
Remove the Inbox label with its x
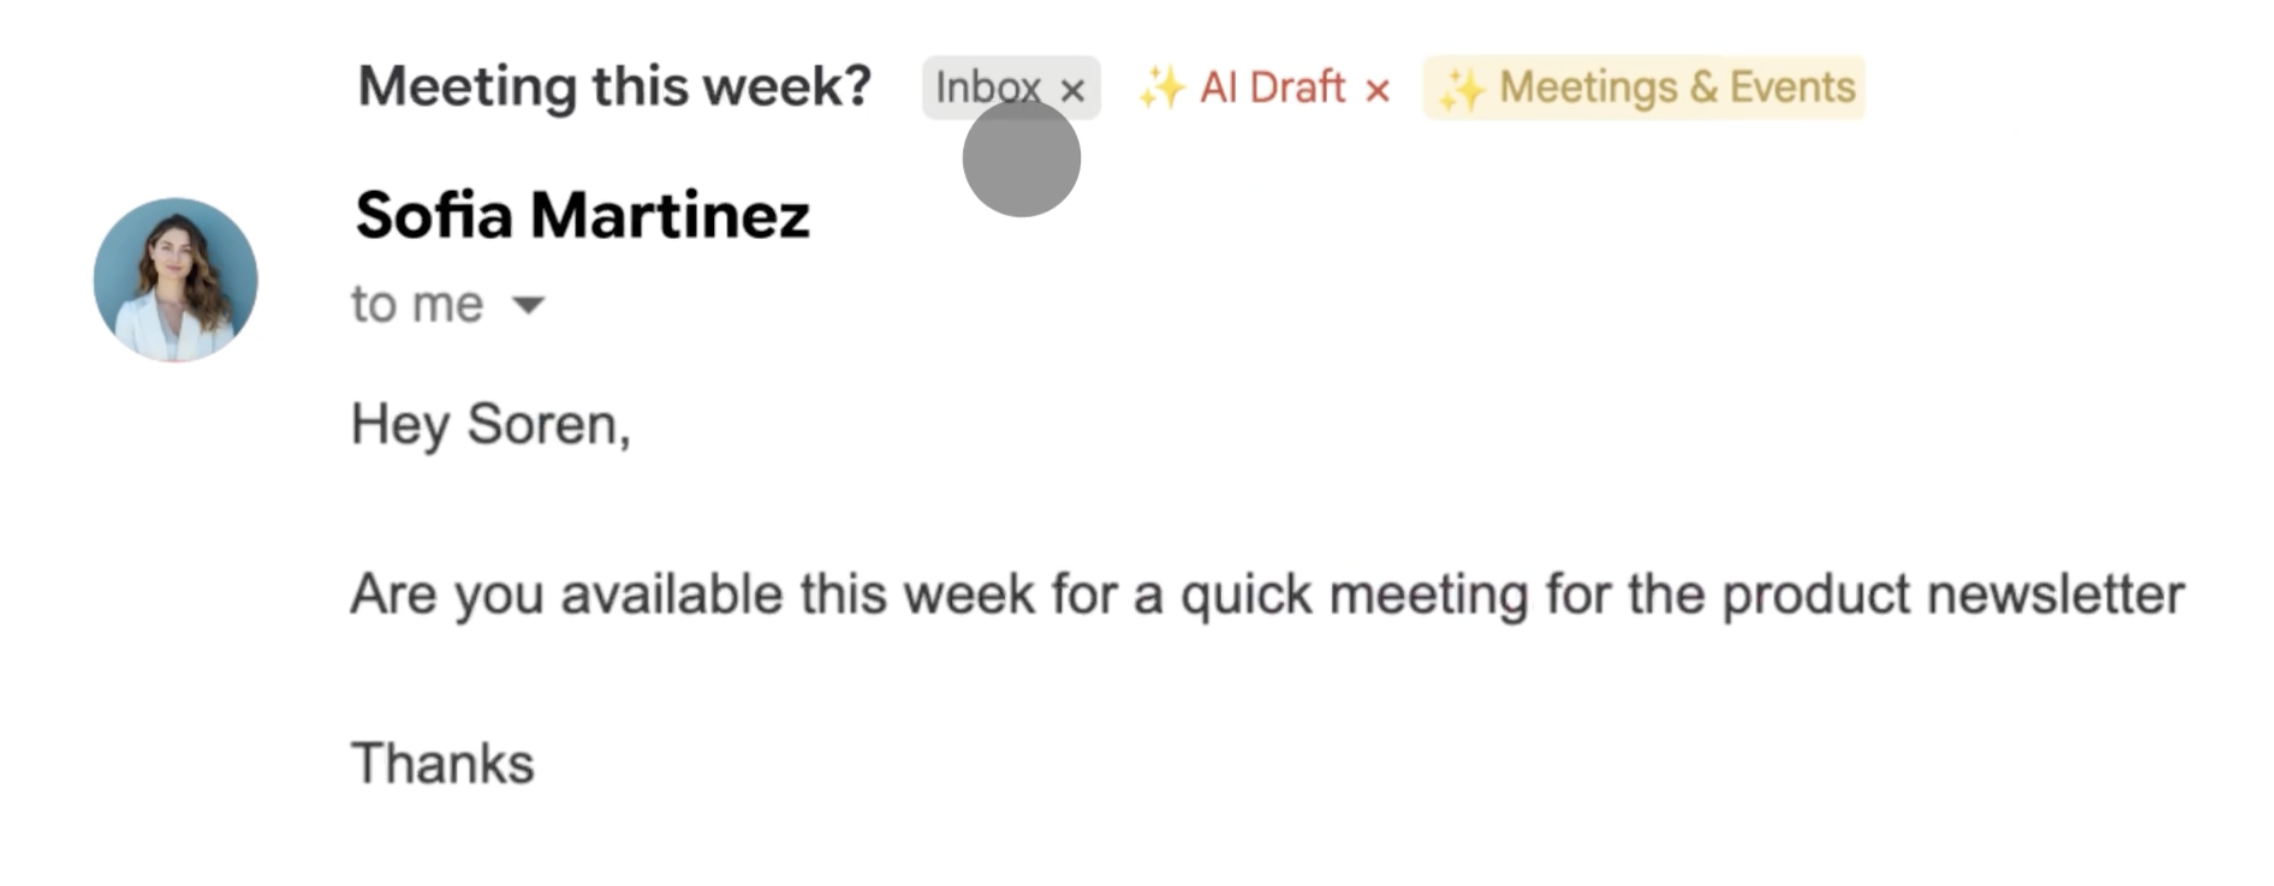tap(1073, 90)
